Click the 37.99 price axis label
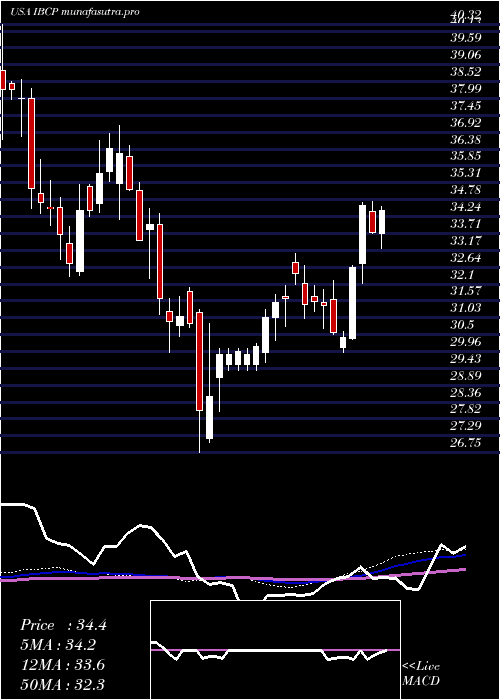This screenshot has width=500, height=700. click(466, 88)
